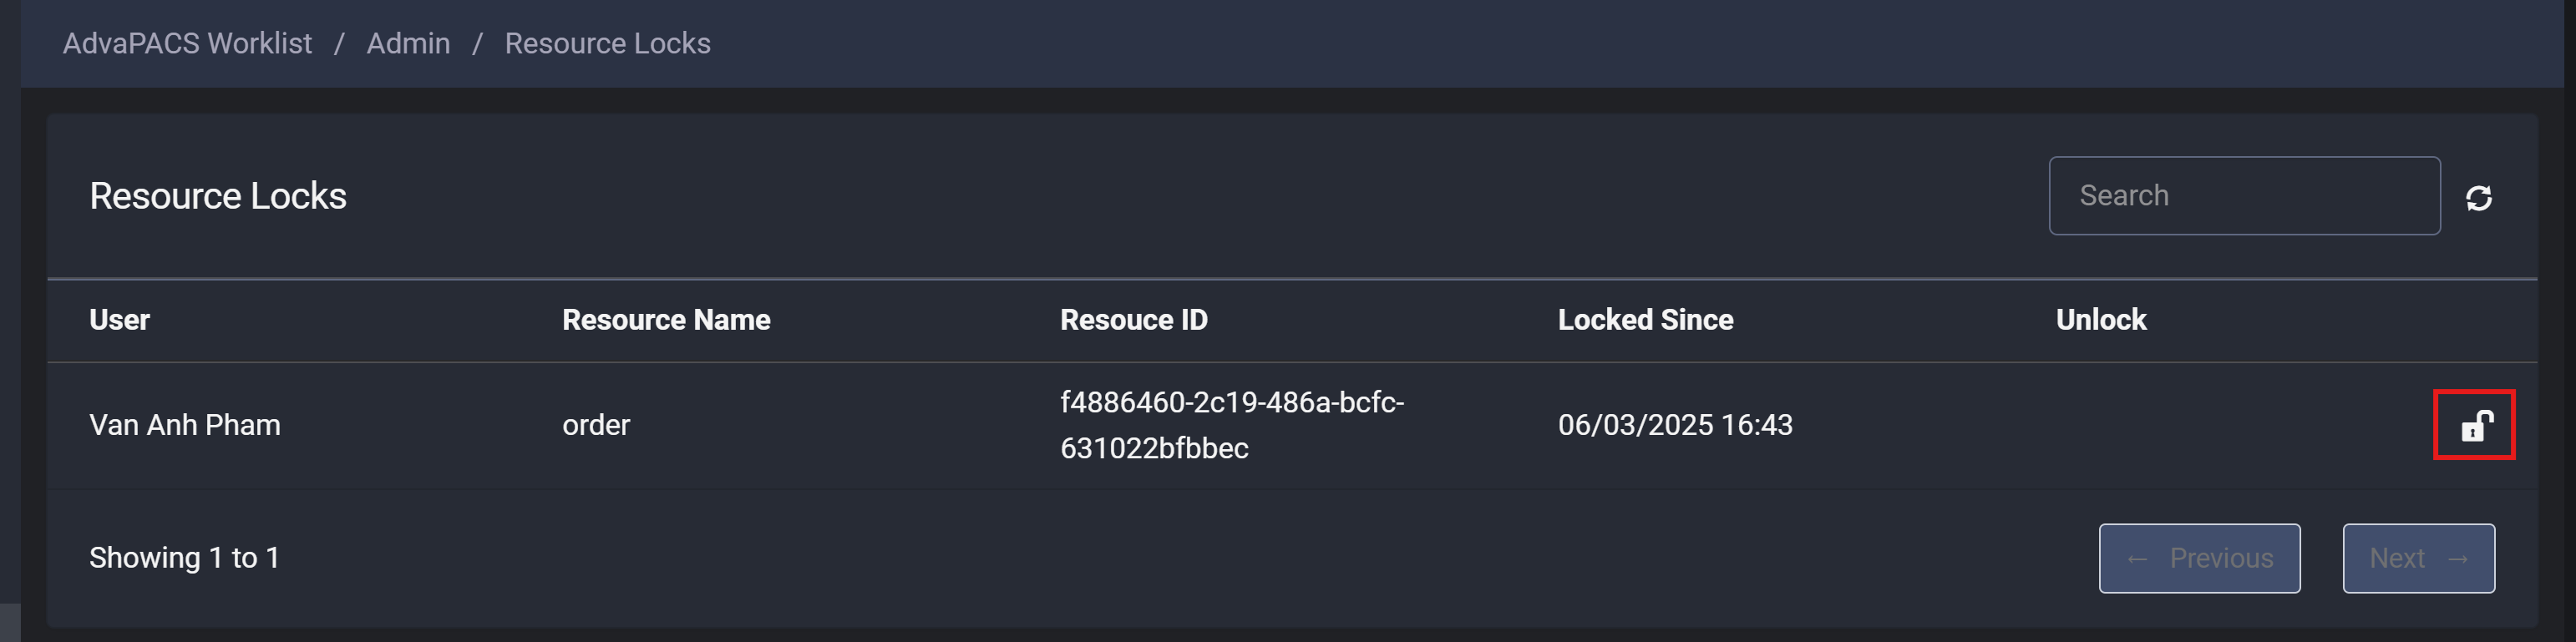Open the Admin breadcrumb link
The image size is (2576, 642).
(x=408, y=43)
